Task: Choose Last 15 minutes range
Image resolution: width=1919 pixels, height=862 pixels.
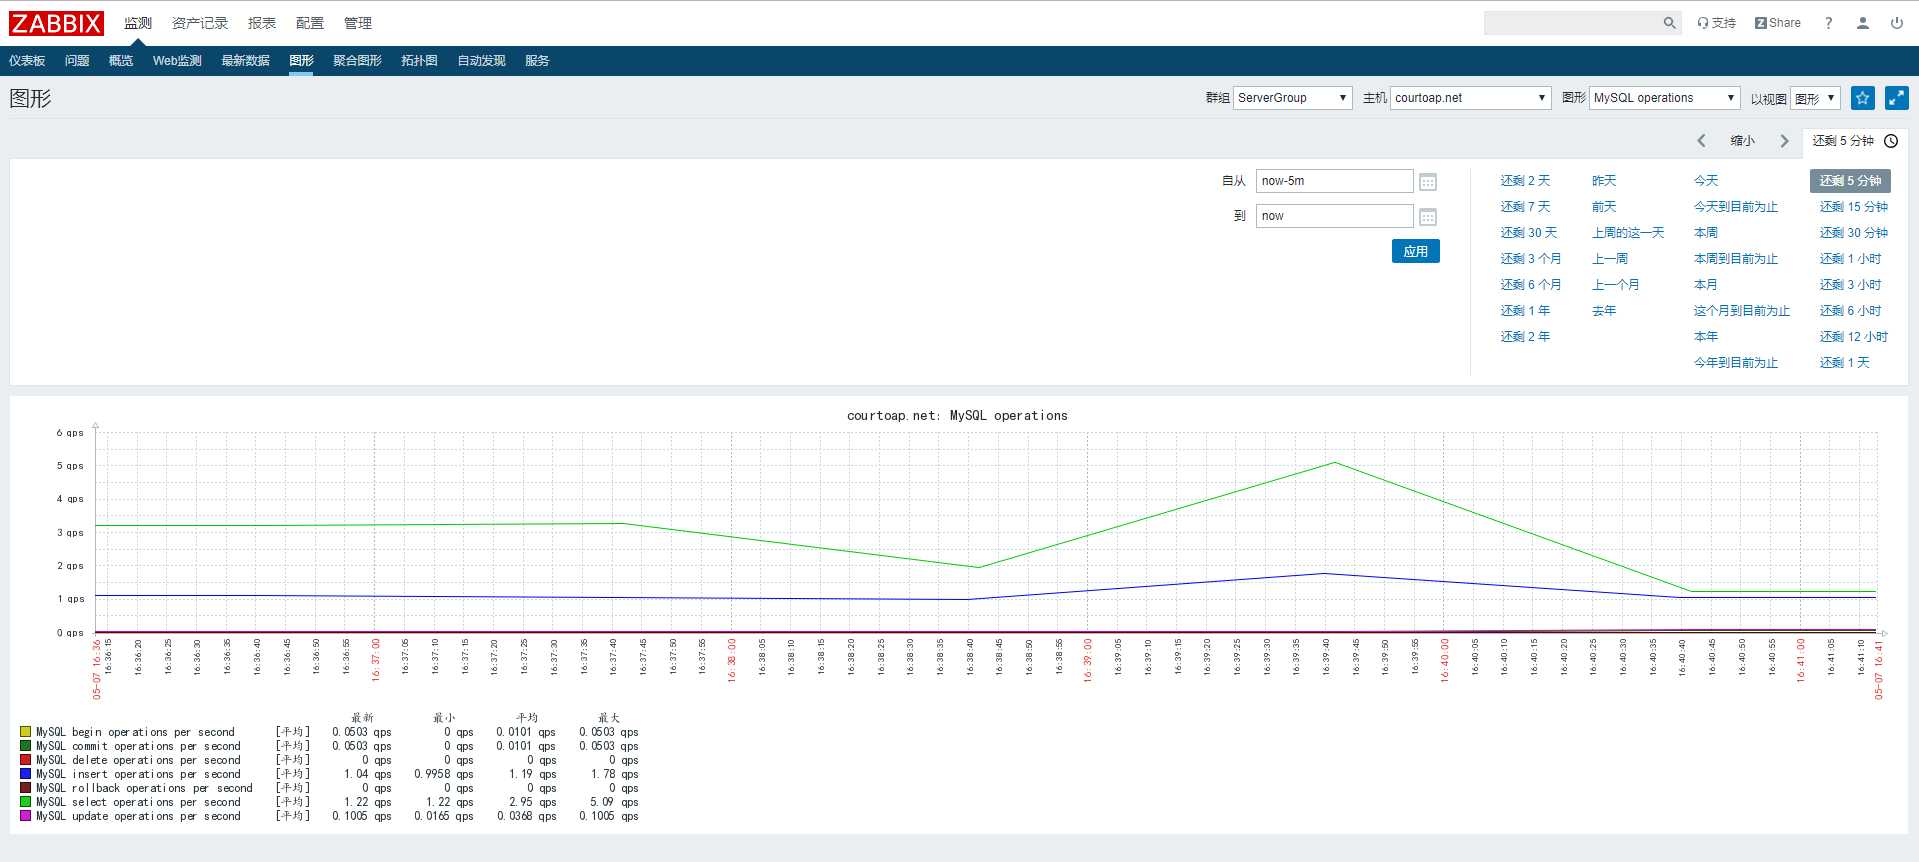Action: (x=1853, y=207)
